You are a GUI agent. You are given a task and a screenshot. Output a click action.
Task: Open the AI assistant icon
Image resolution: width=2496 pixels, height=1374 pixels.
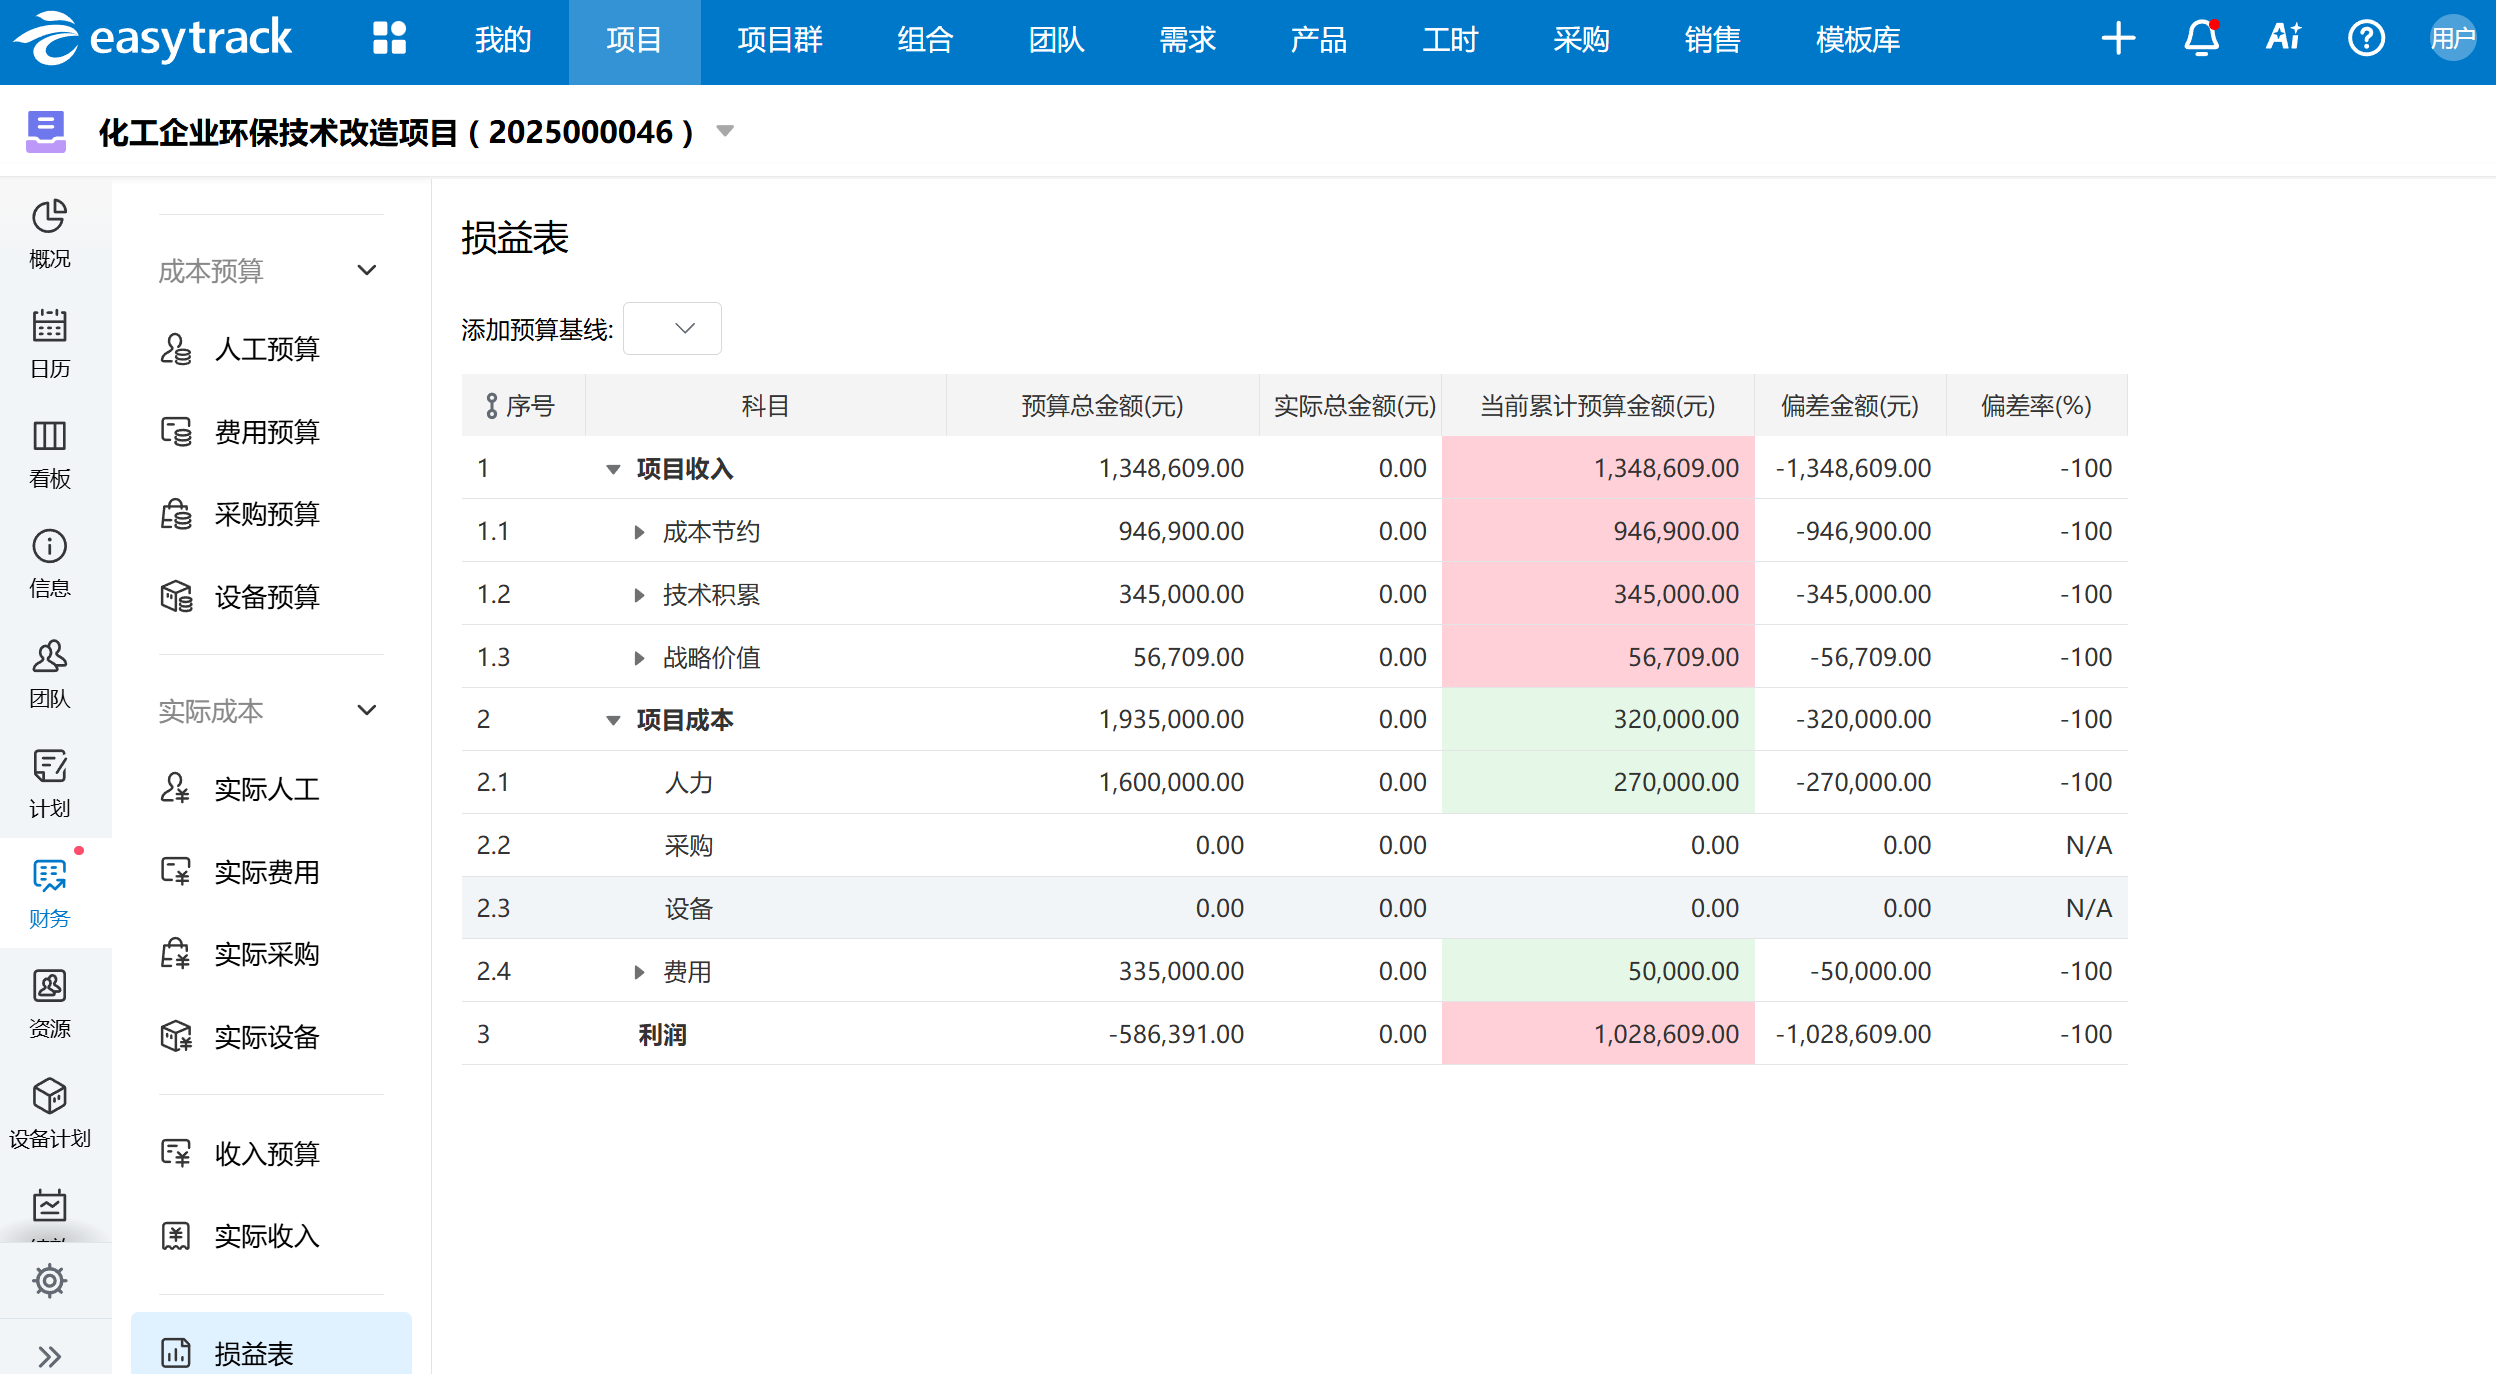(x=2283, y=39)
